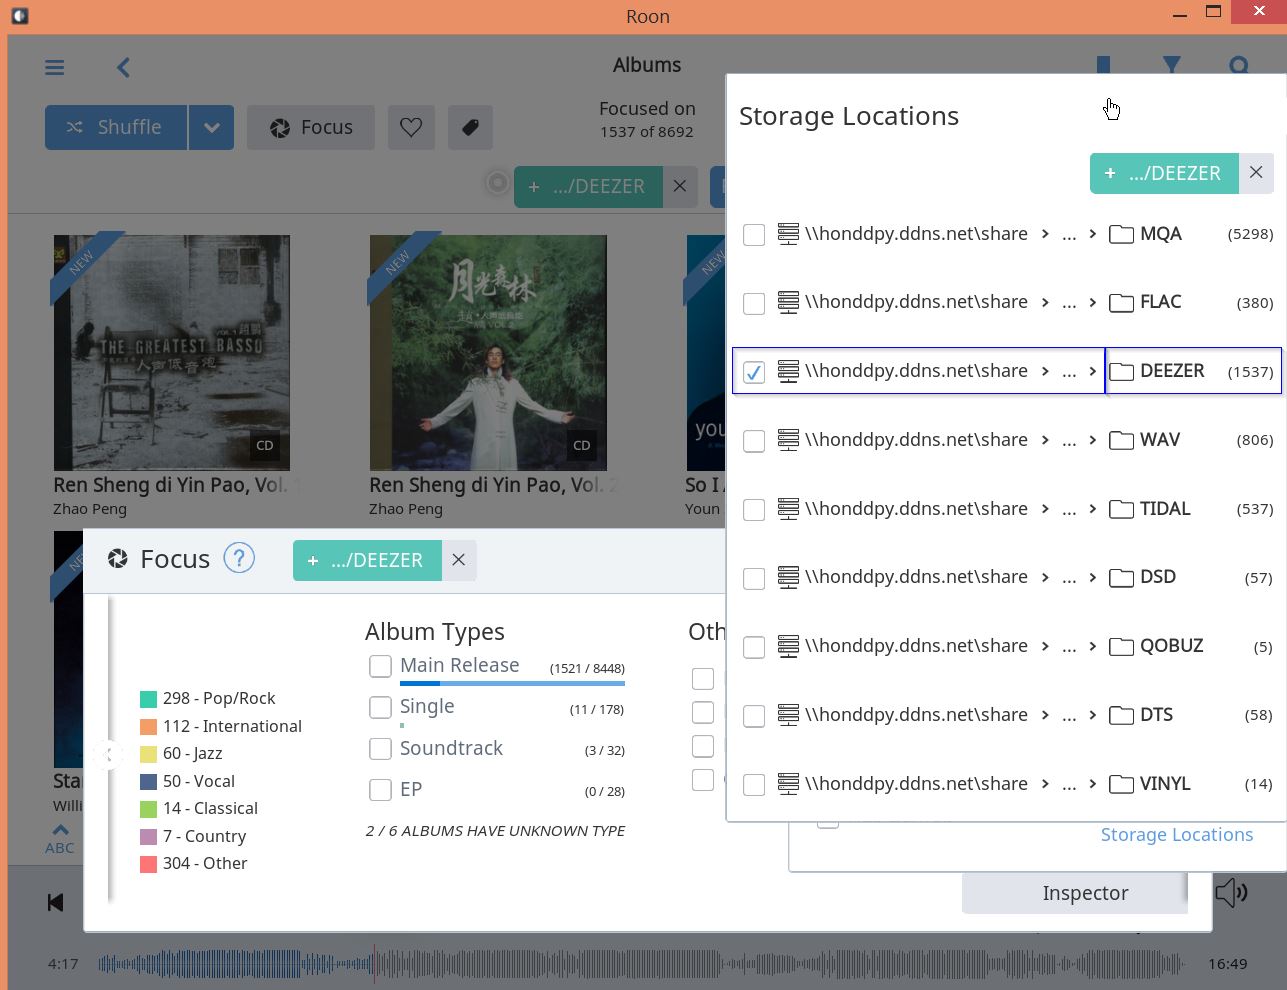Click the Storage Locations link
The width and height of the screenshot is (1287, 990).
(1176, 835)
